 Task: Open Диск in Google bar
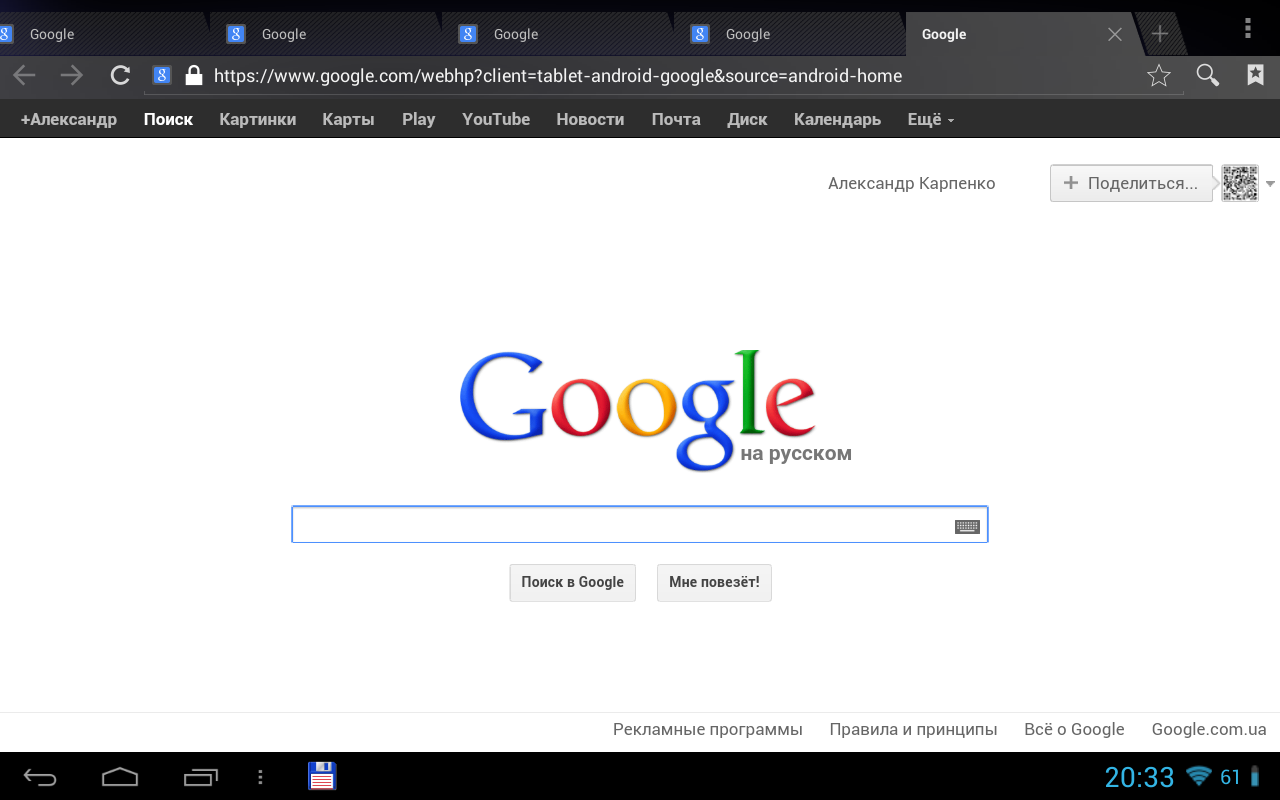[747, 119]
